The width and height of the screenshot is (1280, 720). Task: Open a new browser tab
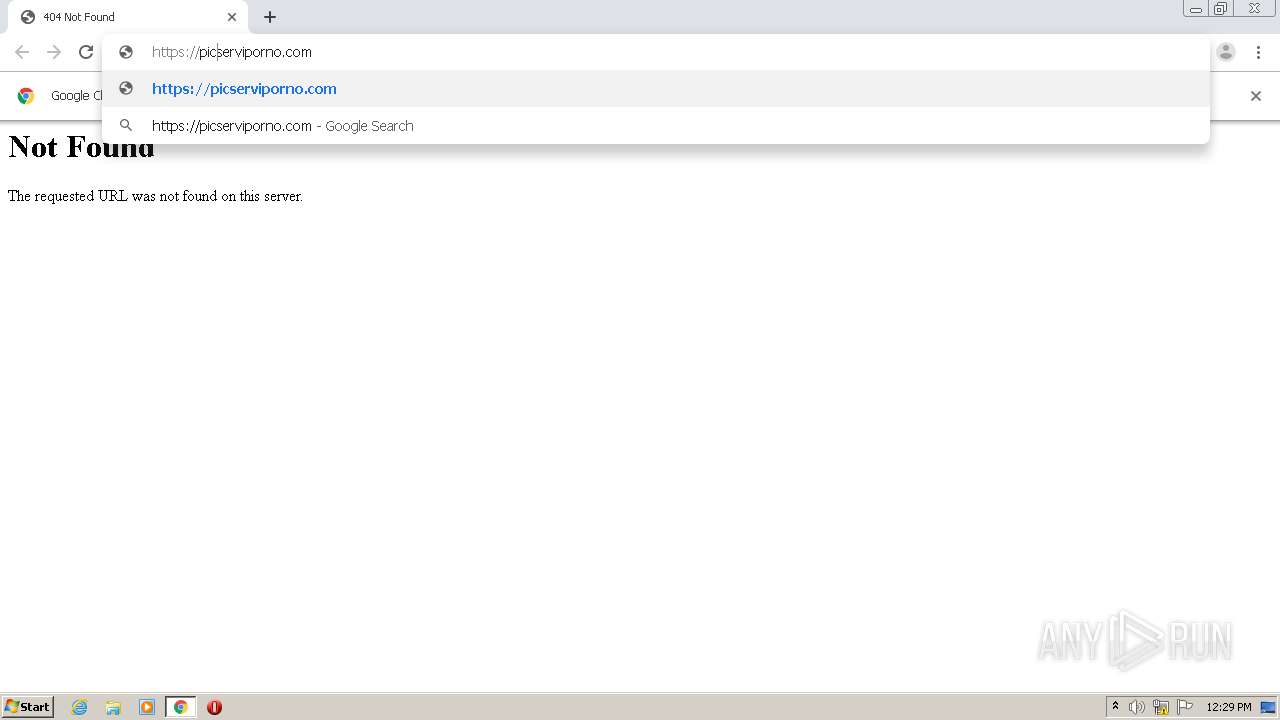[270, 17]
